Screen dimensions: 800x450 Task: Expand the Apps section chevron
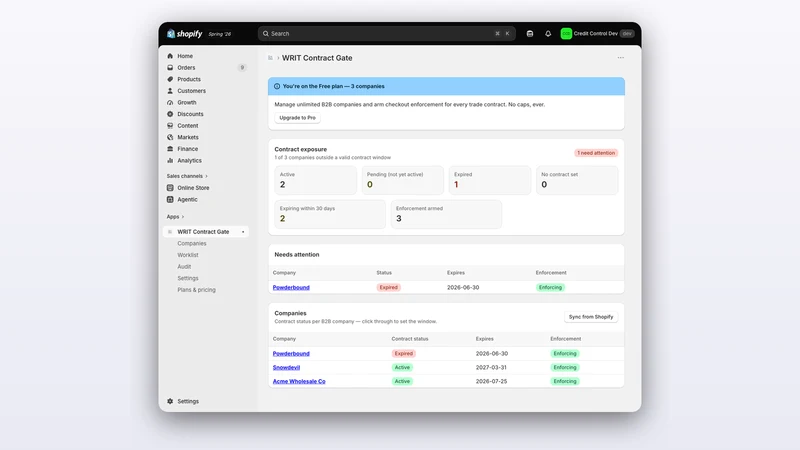(183, 217)
